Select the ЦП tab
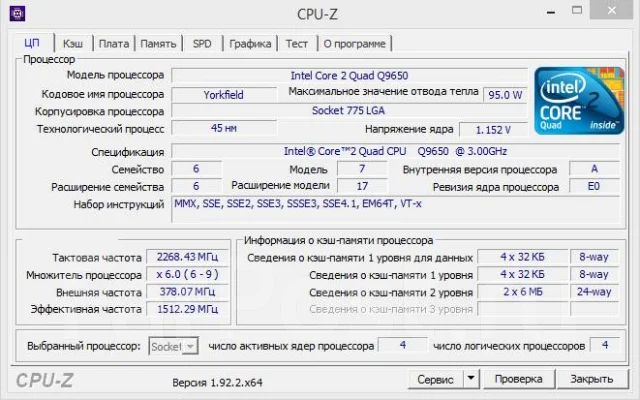 pyautogui.click(x=32, y=43)
